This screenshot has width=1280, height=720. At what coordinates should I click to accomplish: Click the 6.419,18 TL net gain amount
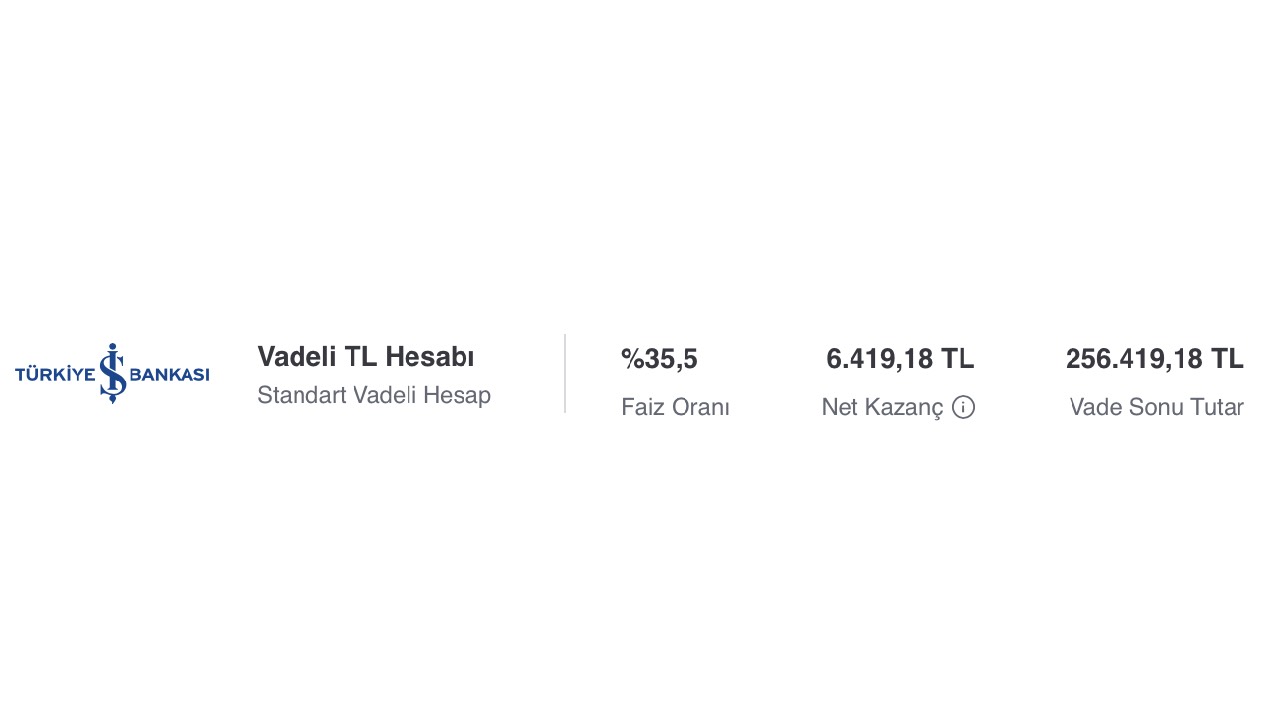click(x=900, y=359)
